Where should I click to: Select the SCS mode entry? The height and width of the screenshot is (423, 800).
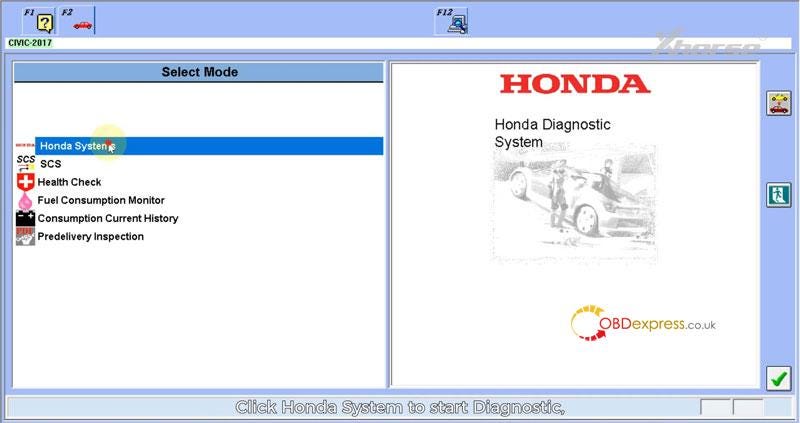click(x=51, y=164)
